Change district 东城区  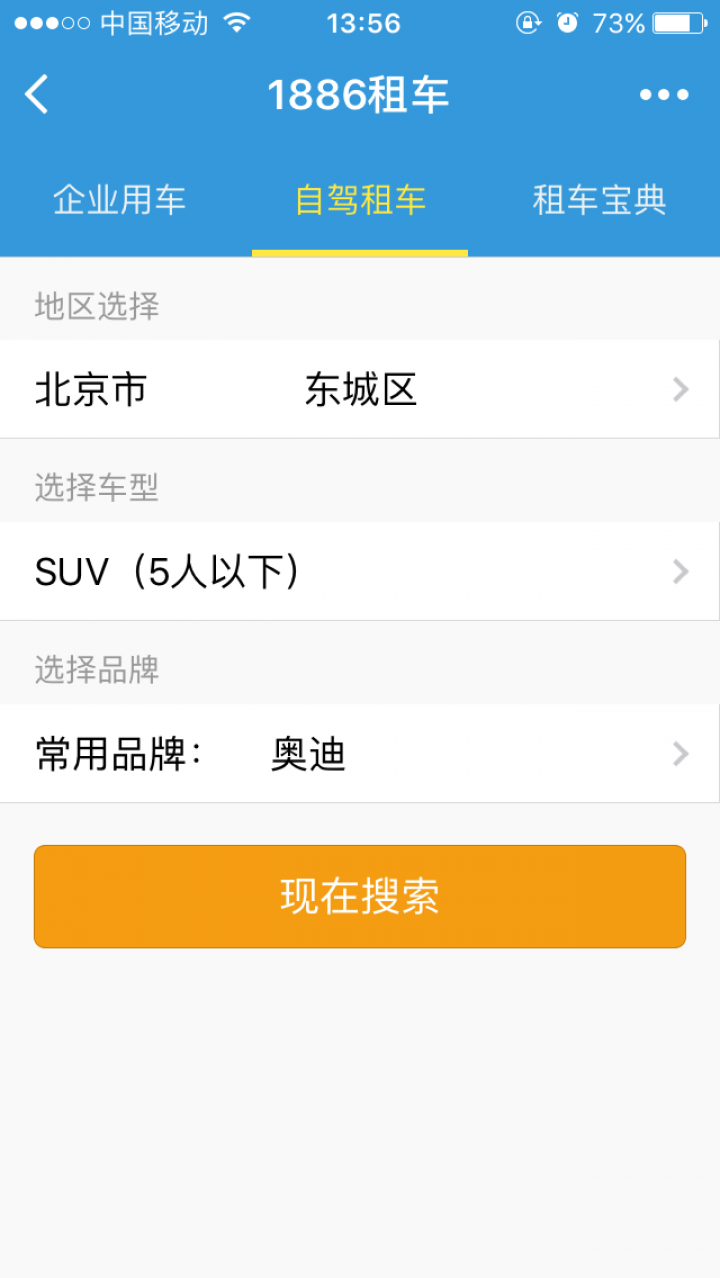361,389
